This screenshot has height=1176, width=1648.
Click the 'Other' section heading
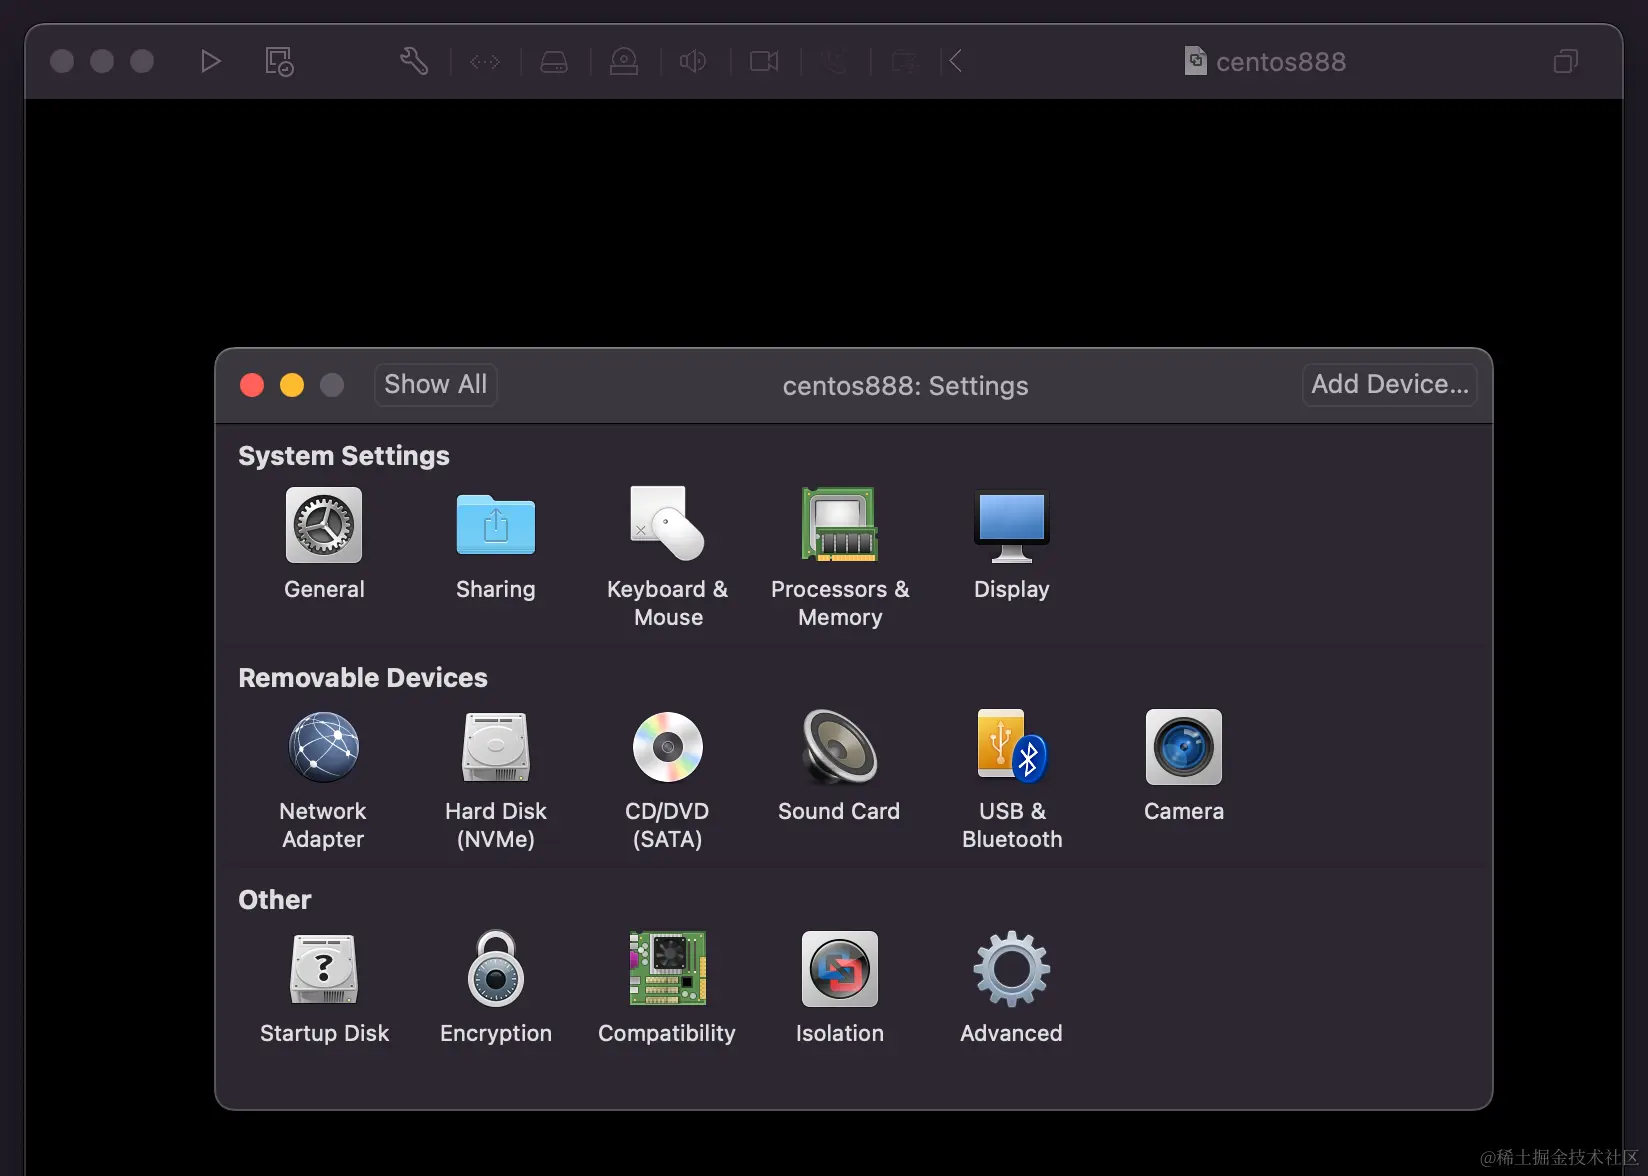pyautogui.click(x=275, y=900)
